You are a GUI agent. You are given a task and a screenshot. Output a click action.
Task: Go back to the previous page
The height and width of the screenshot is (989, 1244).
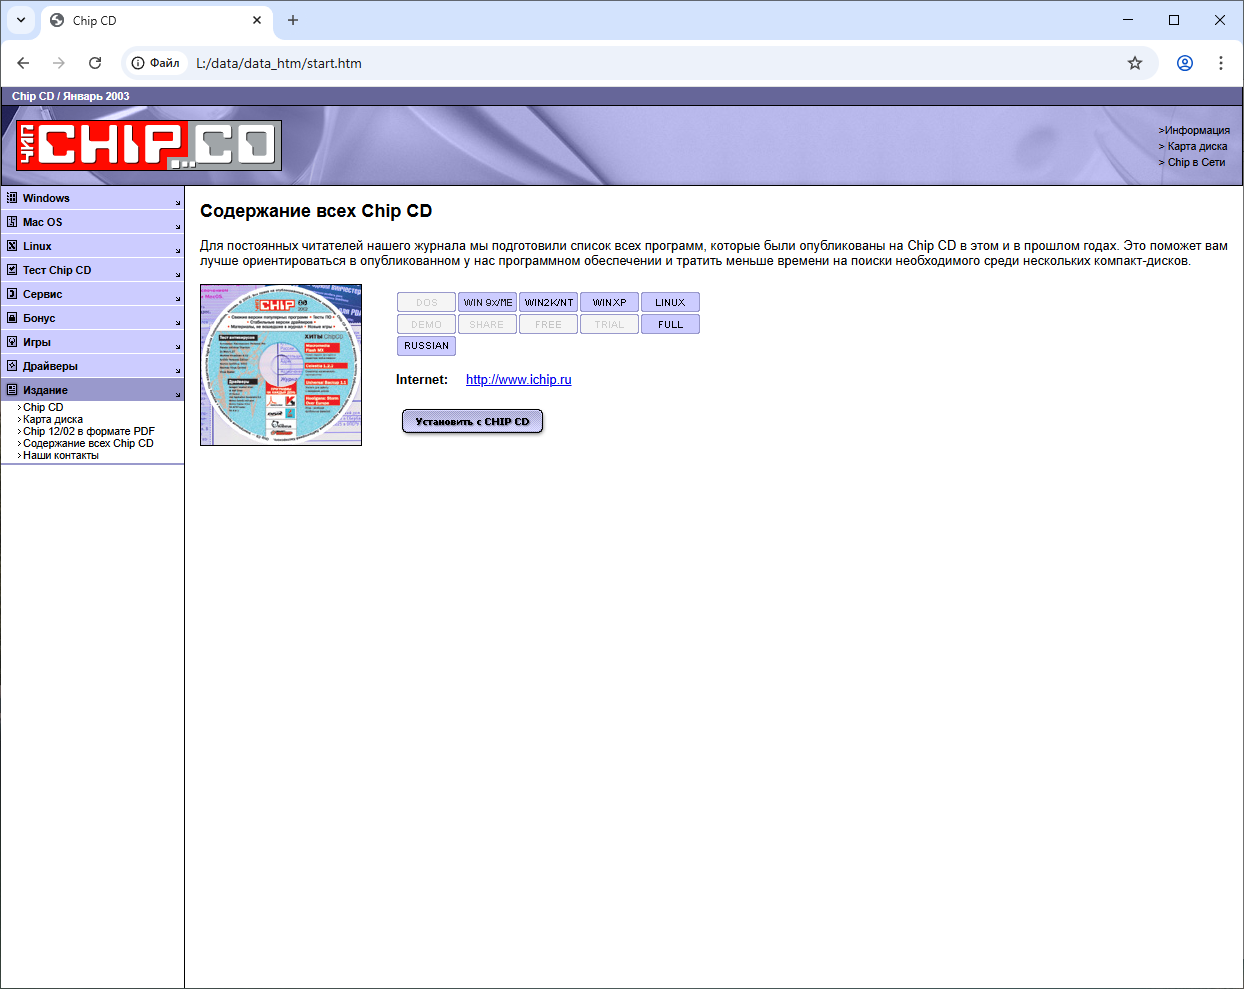point(23,63)
